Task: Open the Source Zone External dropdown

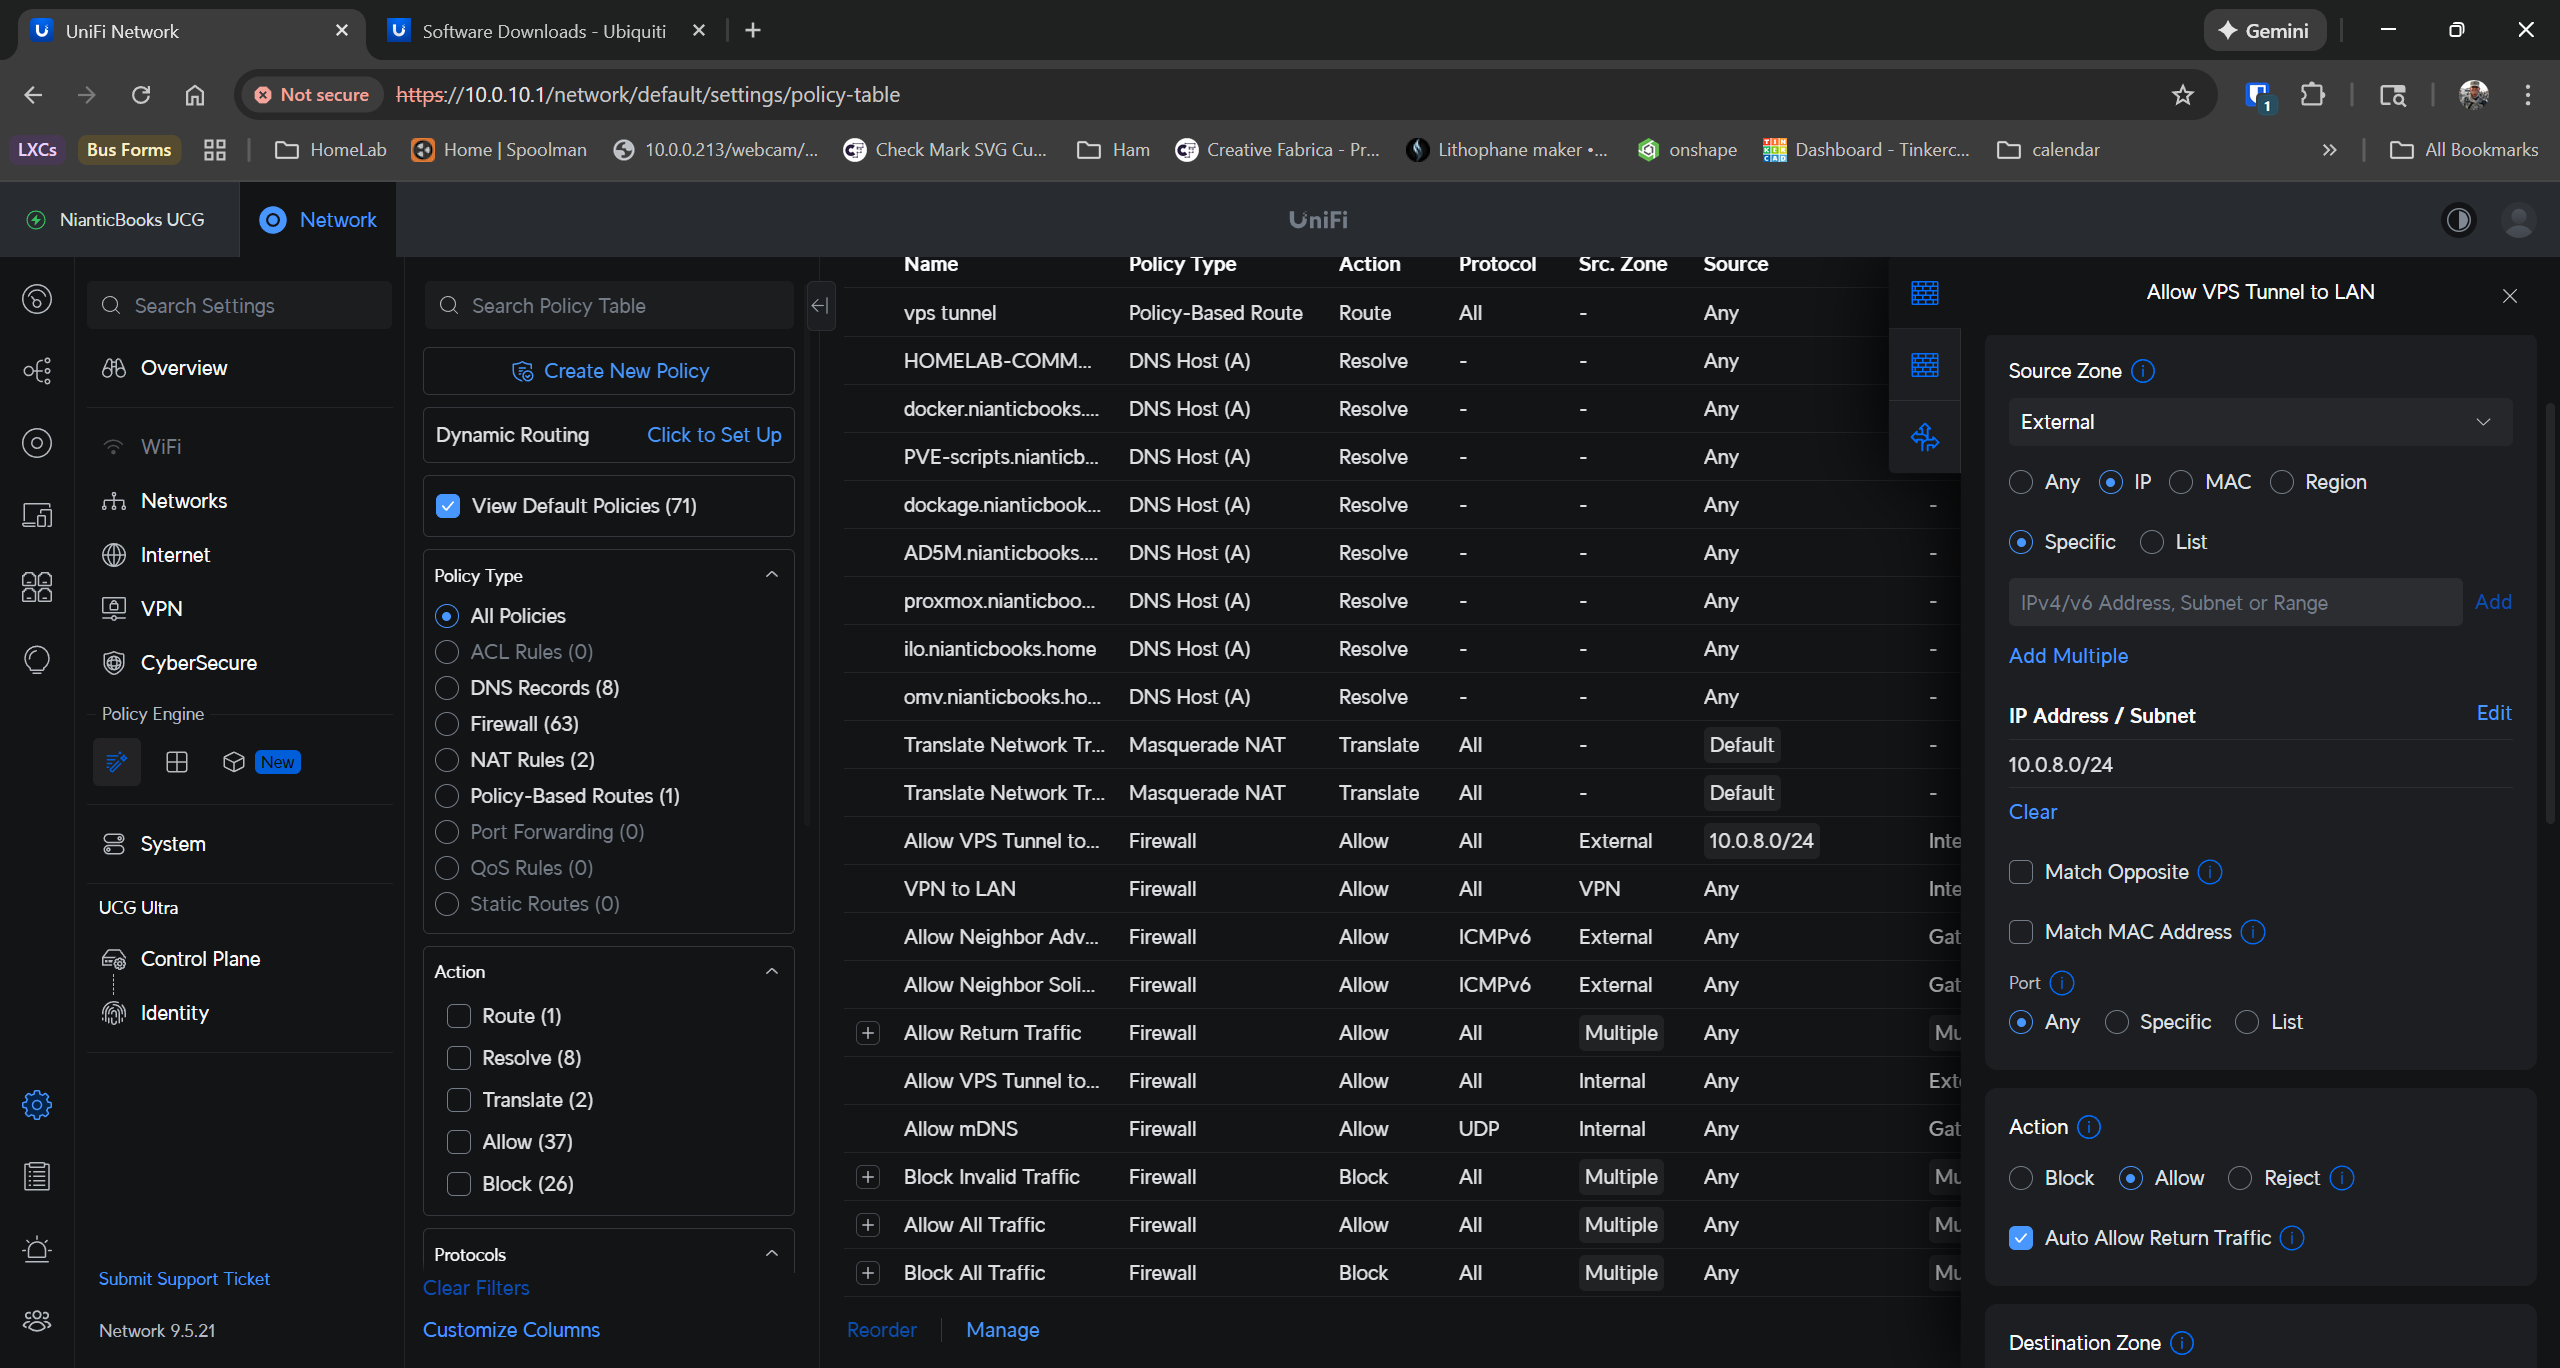Action: tap(2259, 422)
